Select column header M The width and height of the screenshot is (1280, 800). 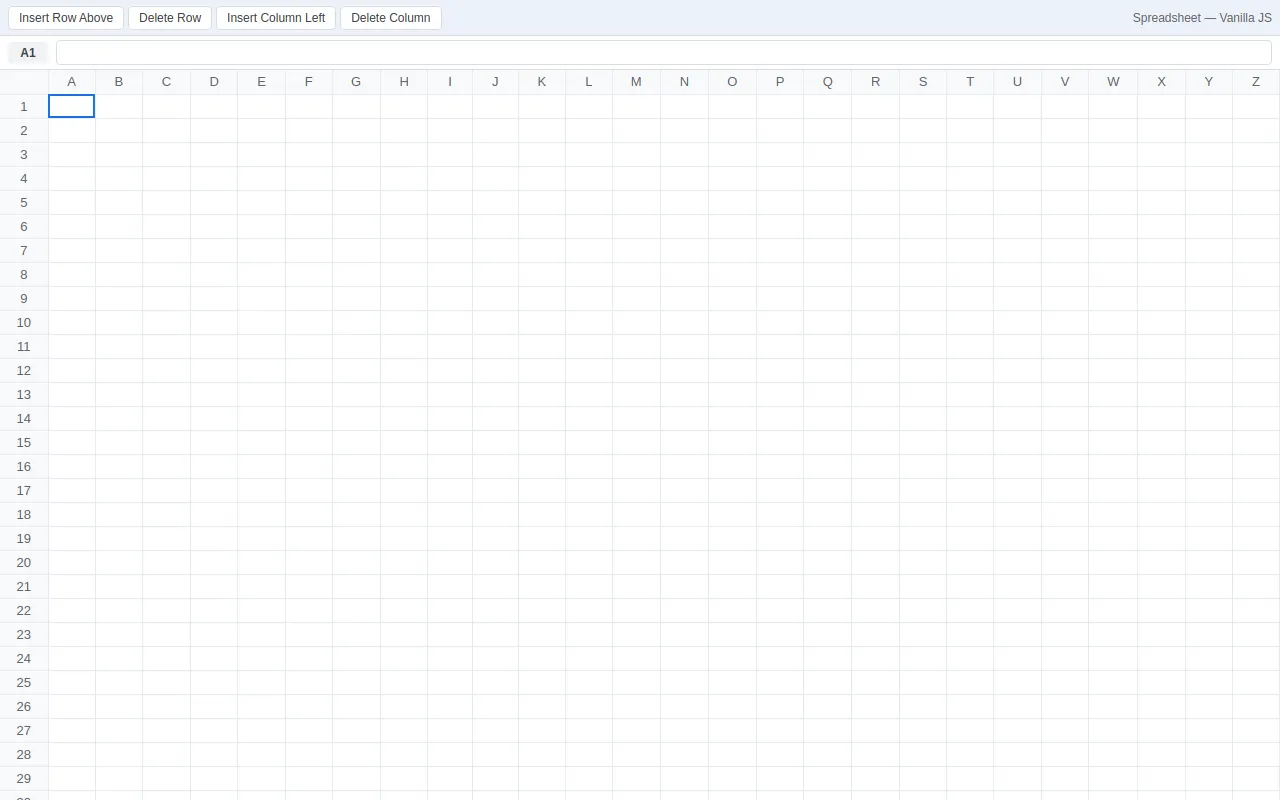[636, 82]
